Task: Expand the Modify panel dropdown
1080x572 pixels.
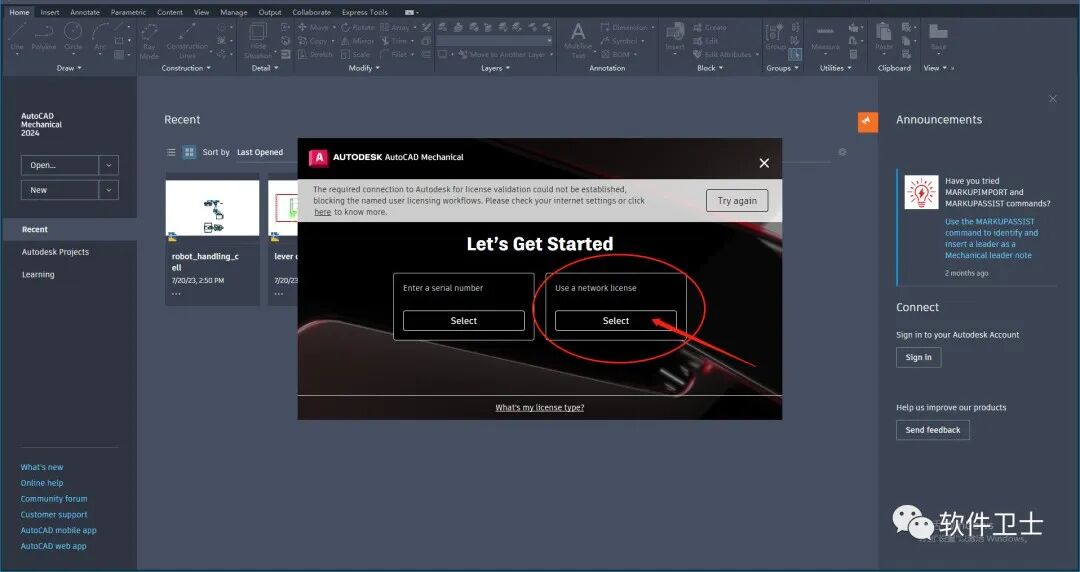Action: point(364,68)
